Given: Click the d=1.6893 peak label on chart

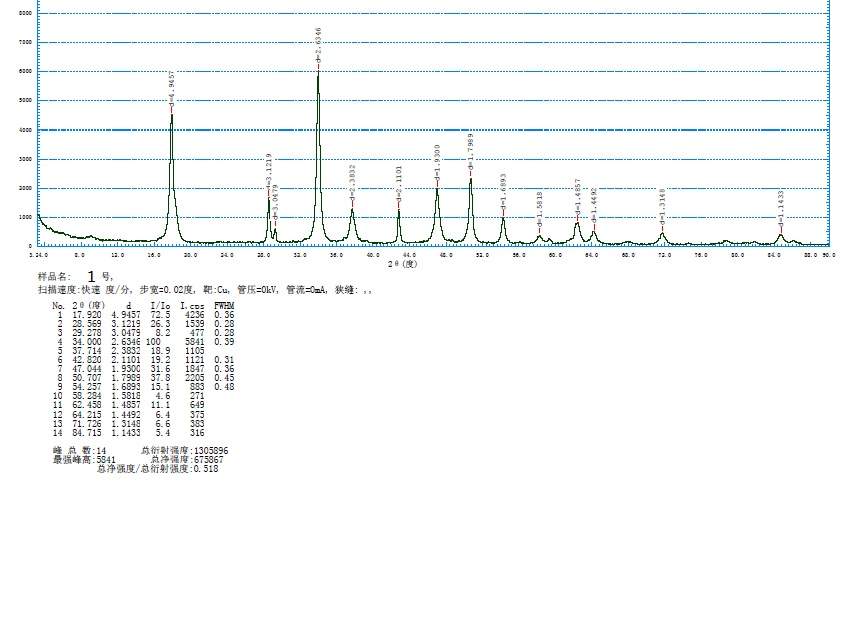Looking at the screenshot, I should (x=503, y=191).
